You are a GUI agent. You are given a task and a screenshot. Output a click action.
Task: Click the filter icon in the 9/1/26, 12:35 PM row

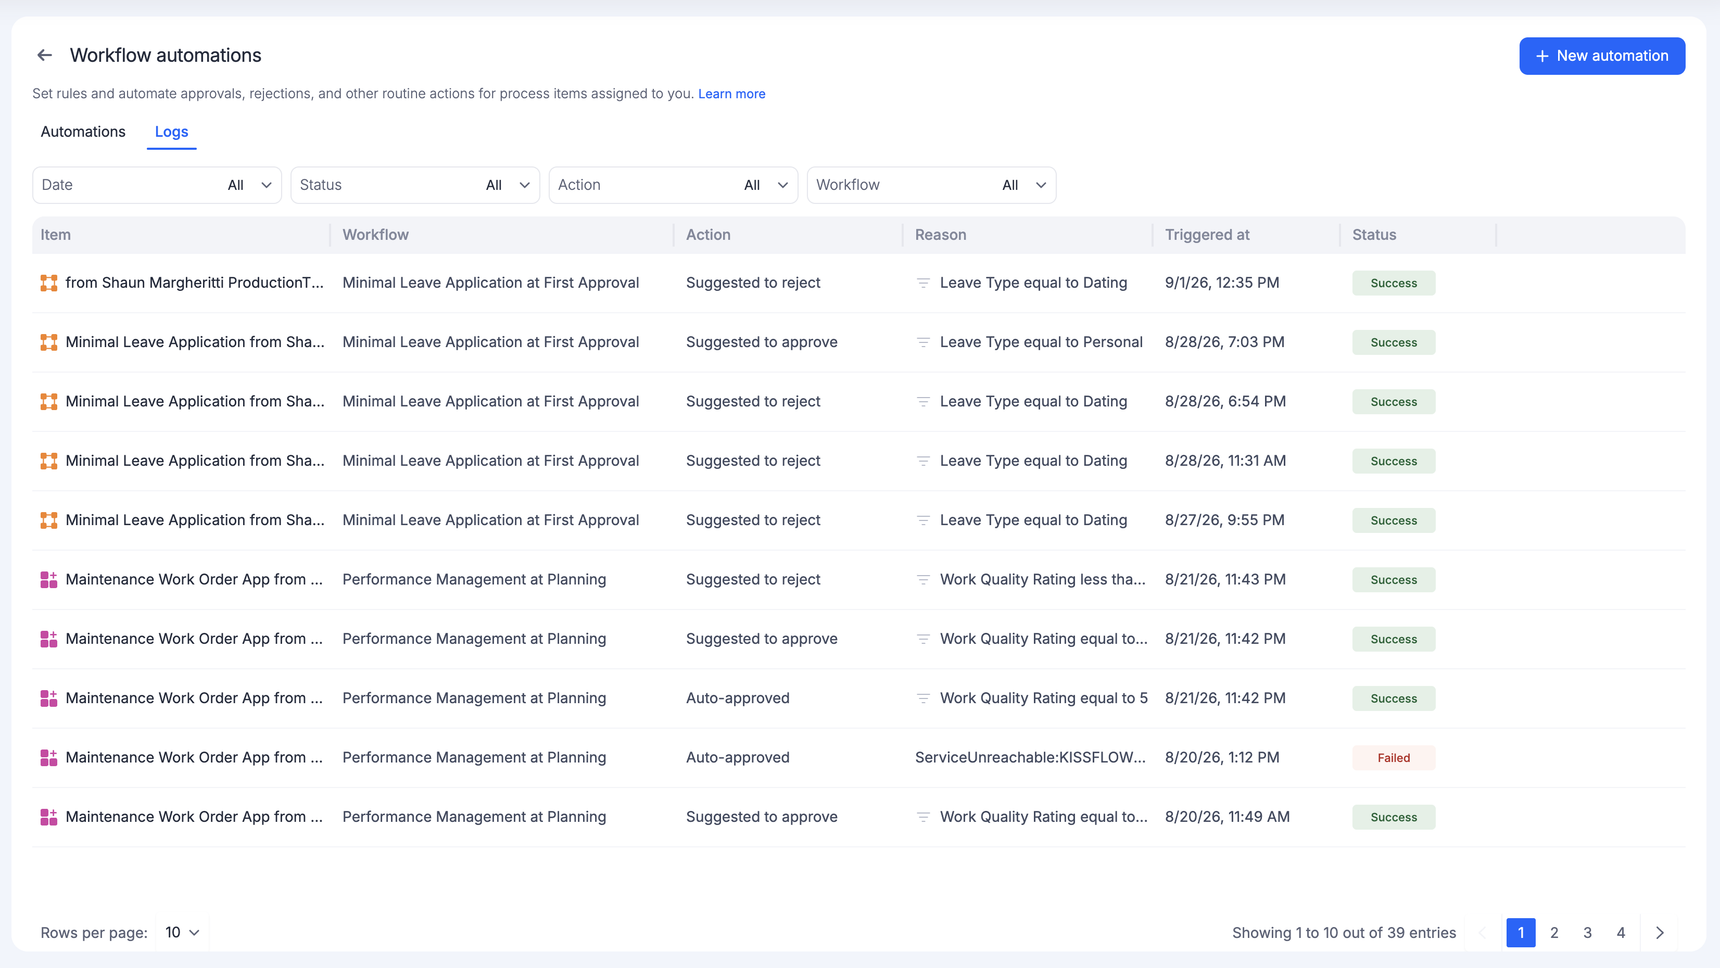[923, 283]
